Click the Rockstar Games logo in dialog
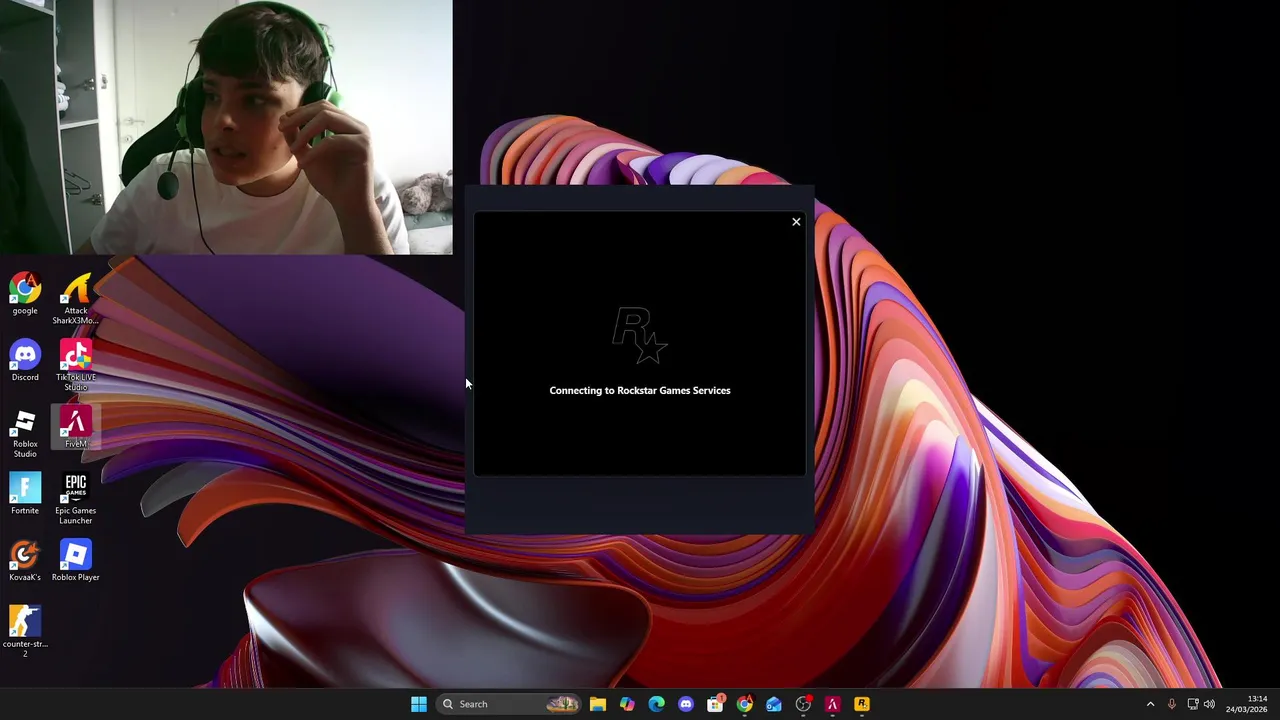The height and width of the screenshot is (720, 1280). 640,335
